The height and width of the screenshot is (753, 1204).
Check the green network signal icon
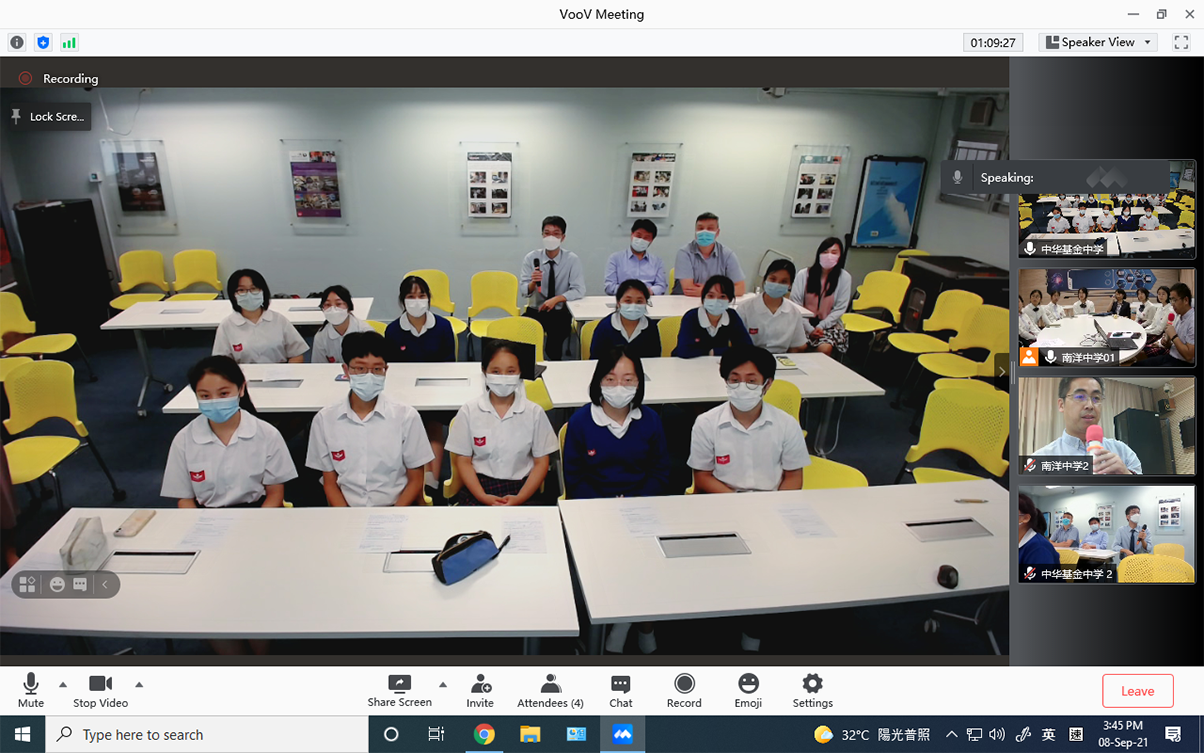click(x=69, y=43)
